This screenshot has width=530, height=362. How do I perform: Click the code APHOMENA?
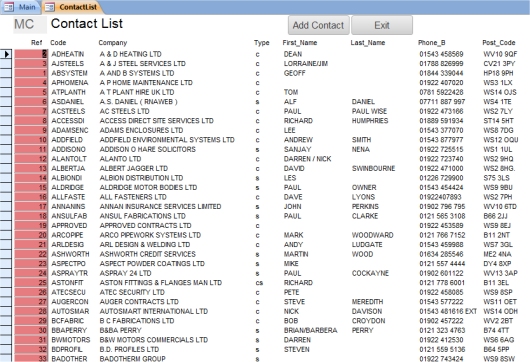point(70,82)
